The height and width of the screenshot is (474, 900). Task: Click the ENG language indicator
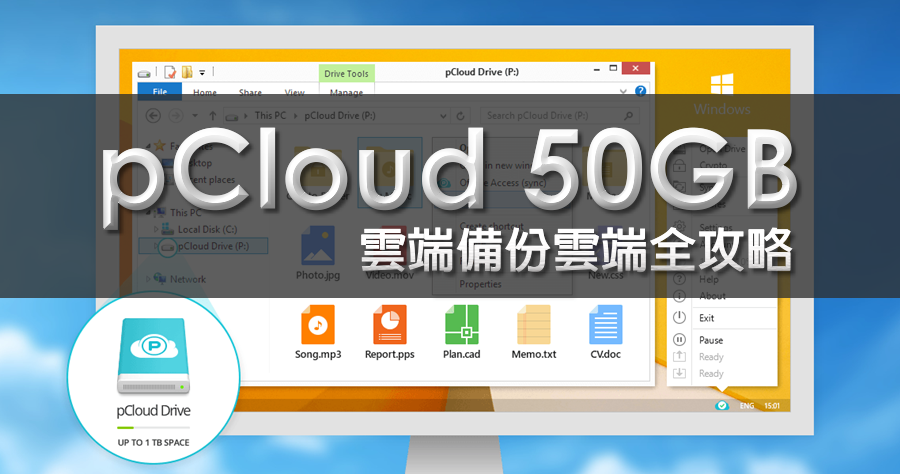(747, 406)
